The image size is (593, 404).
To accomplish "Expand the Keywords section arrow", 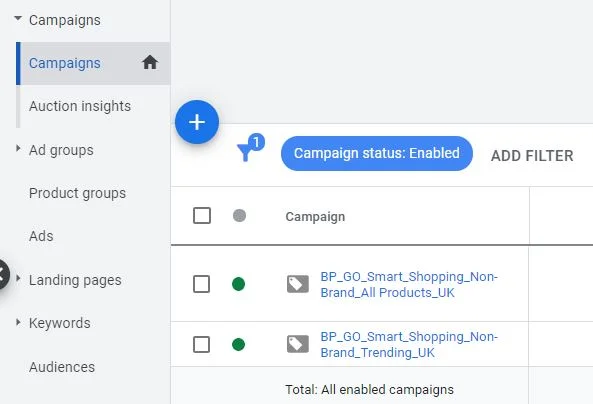I will coord(18,322).
